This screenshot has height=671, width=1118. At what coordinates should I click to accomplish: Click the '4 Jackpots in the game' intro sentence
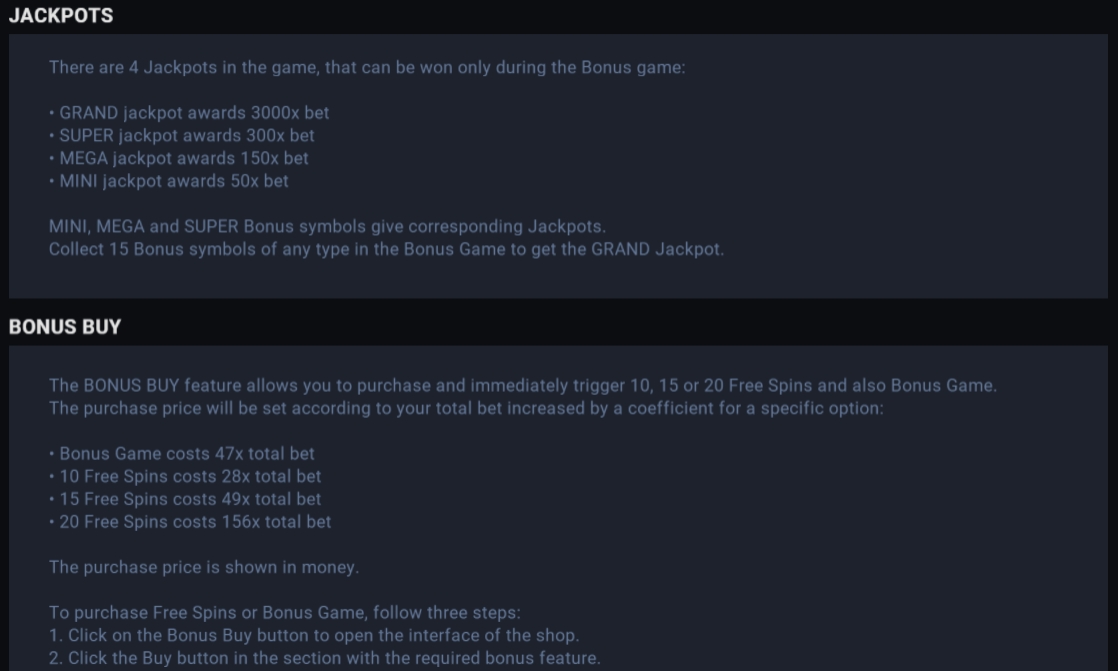(367, 67)
